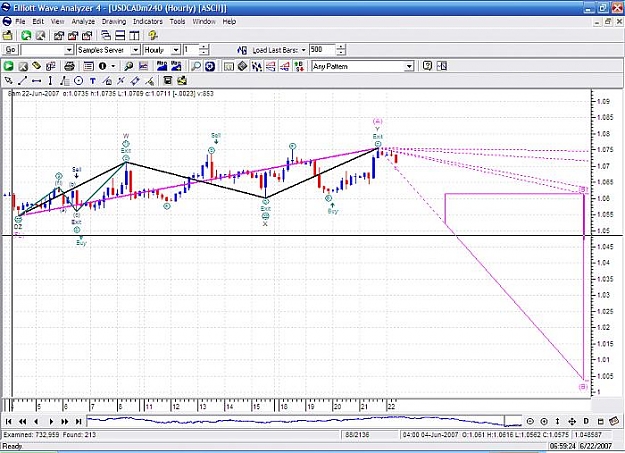The width and height of the screenshot is (625, 453).
Task: Click the yellow tag label icon
Action: [37, 66]
